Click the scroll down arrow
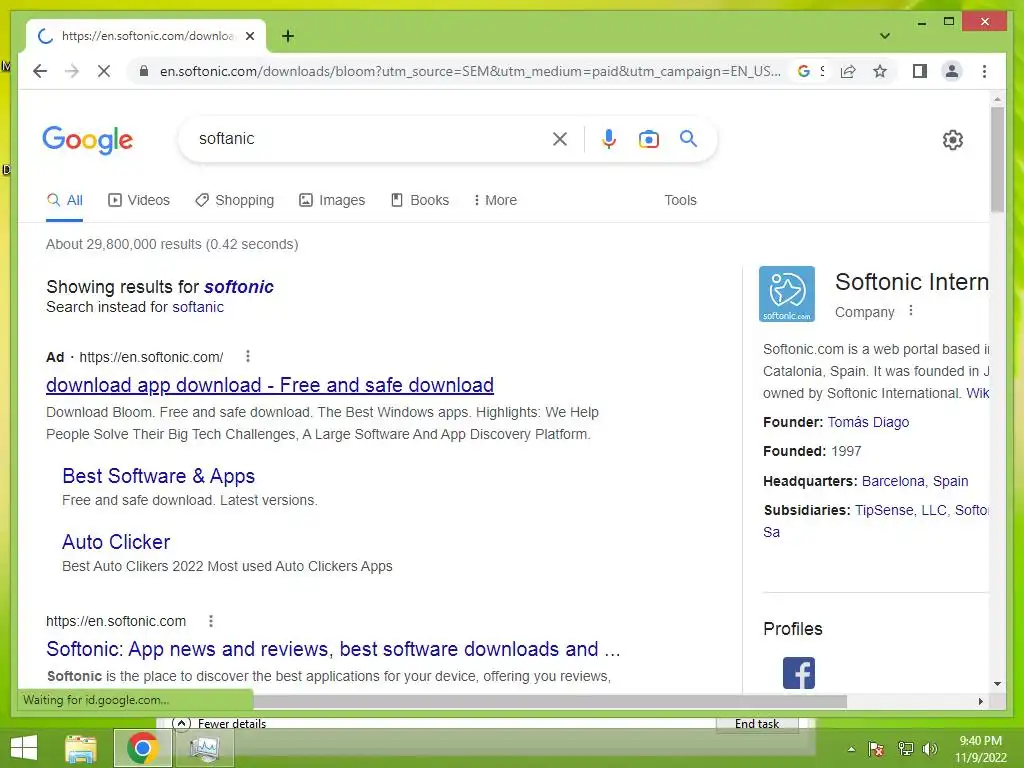 (997, 684)
